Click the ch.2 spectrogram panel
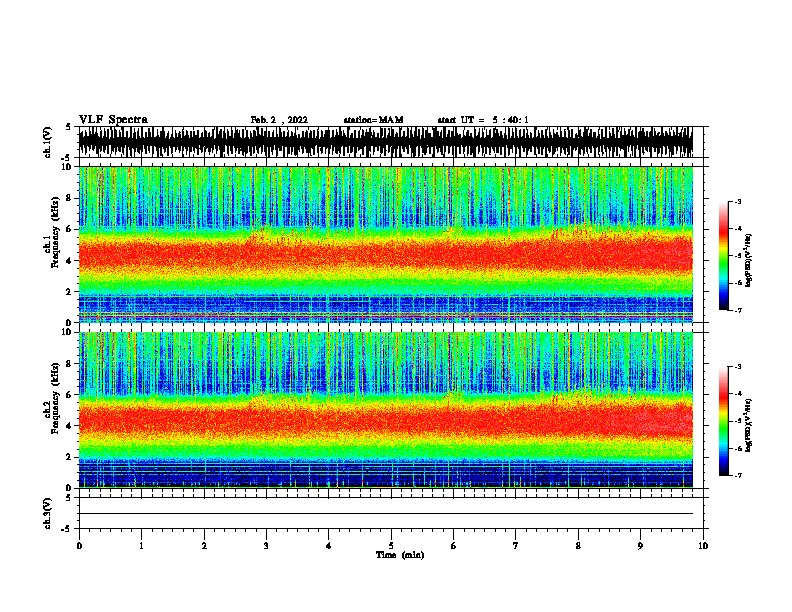This screenshot has height=612, width=792. click(x=385, y=410)
